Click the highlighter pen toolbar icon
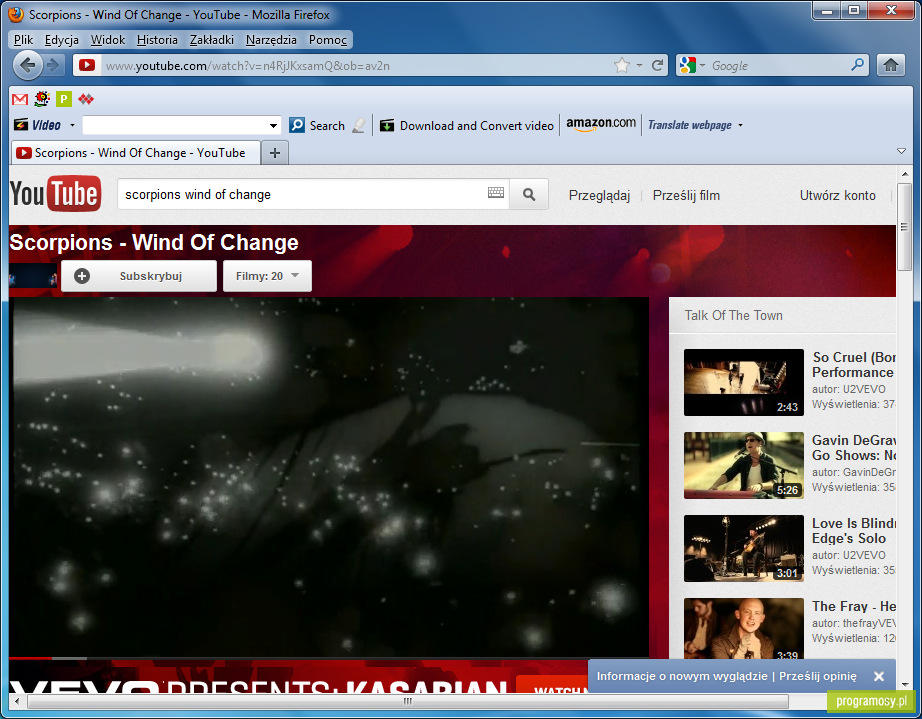 pyautogui.click(x=359, y=125)
